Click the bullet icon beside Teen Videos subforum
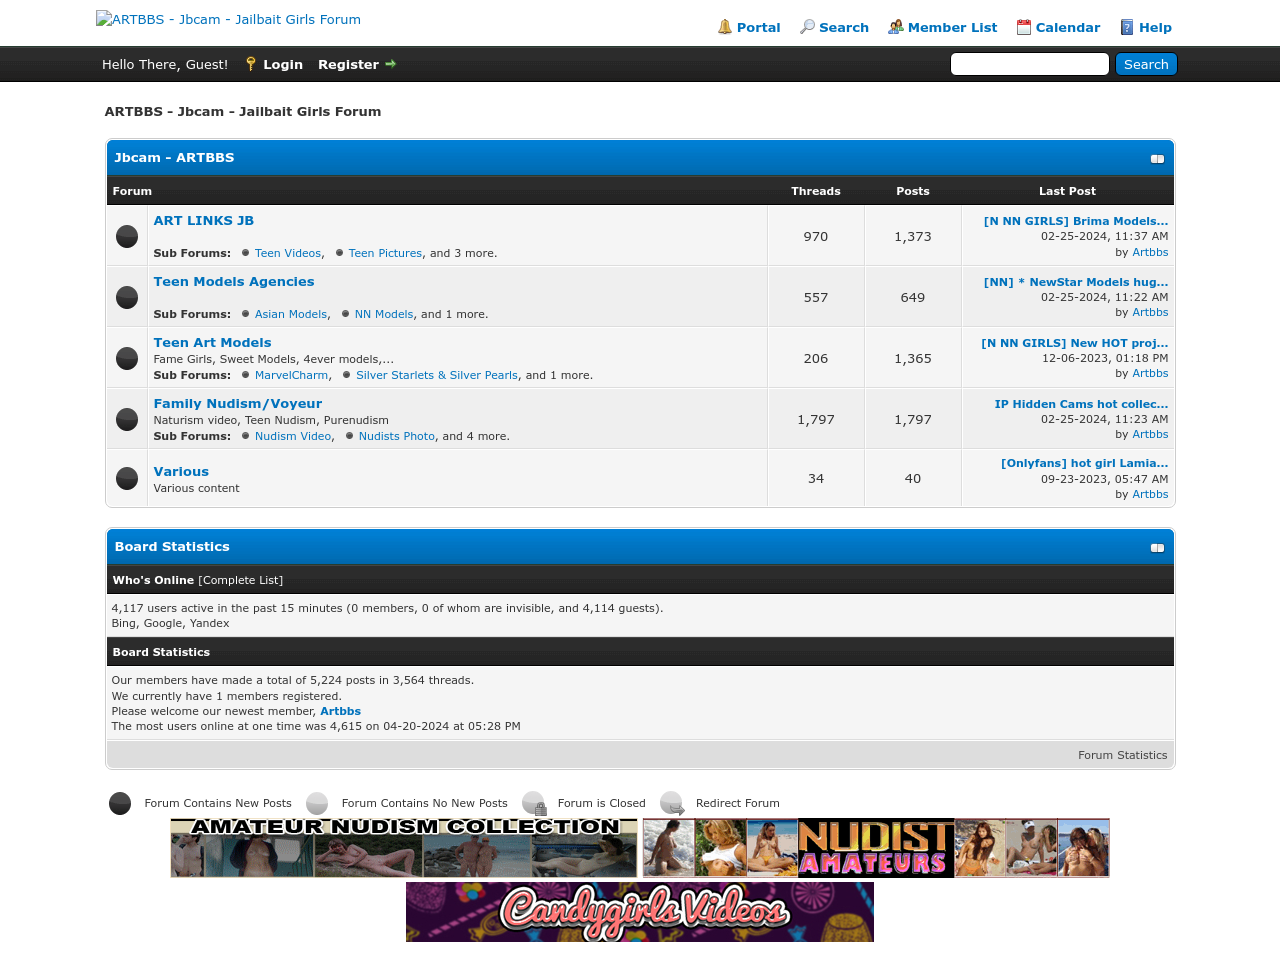 (x=243, y=253)
